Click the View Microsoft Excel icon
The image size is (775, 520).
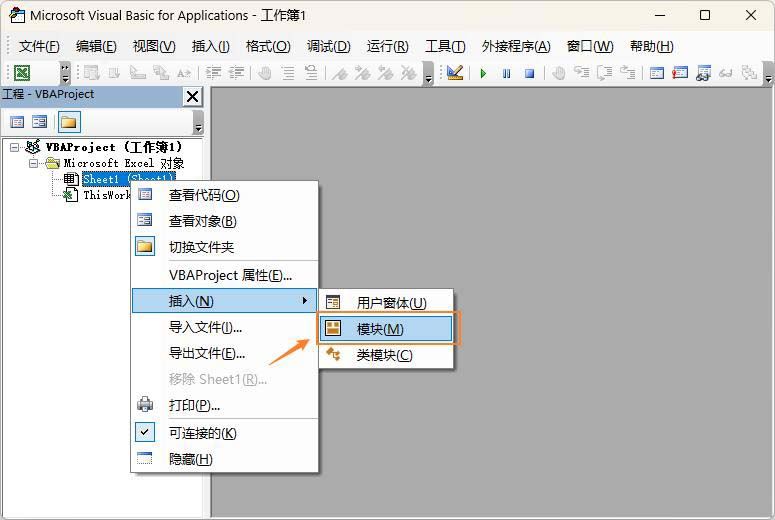[22, 73]
